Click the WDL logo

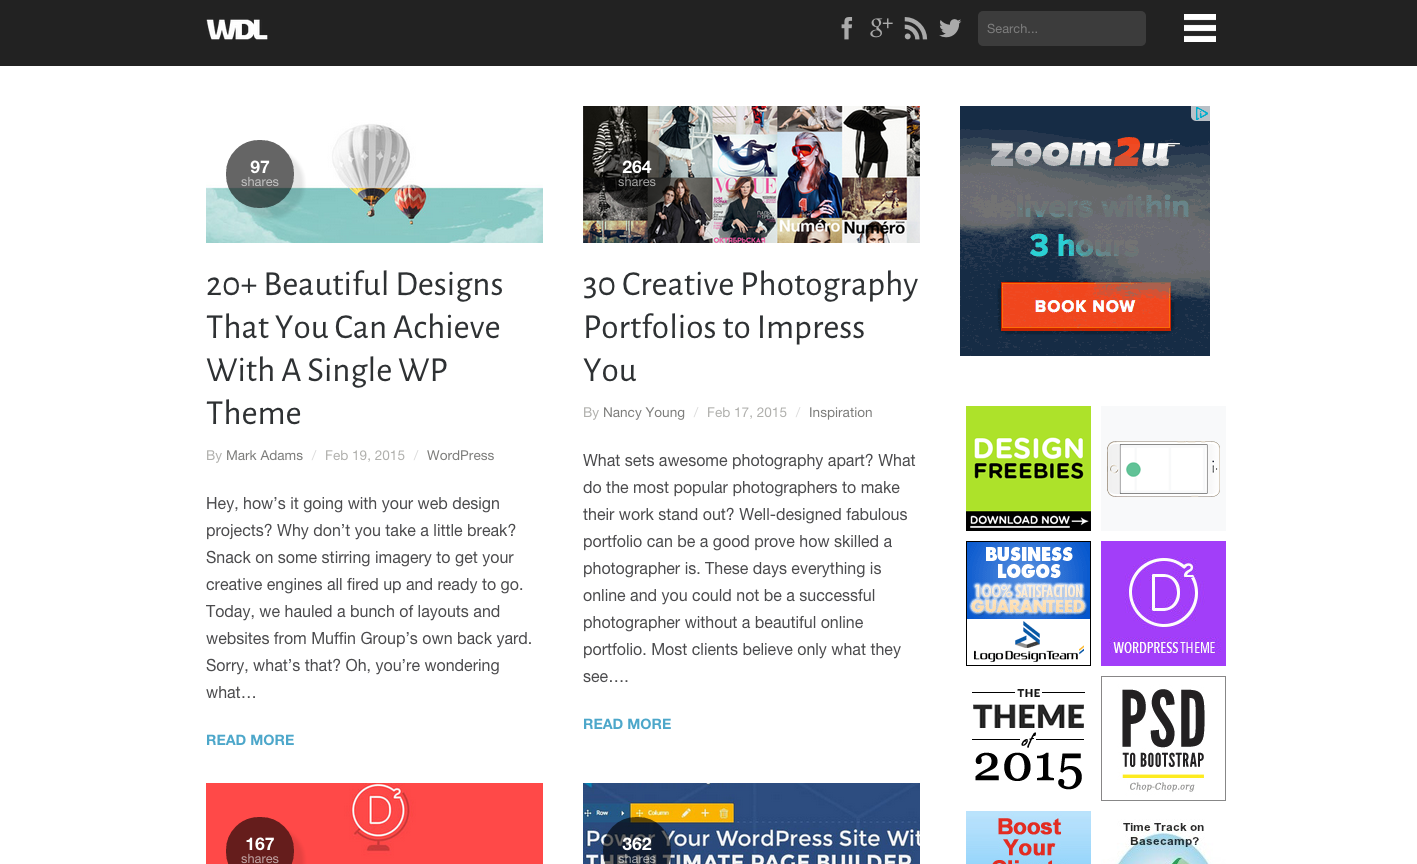click(236, 28)
